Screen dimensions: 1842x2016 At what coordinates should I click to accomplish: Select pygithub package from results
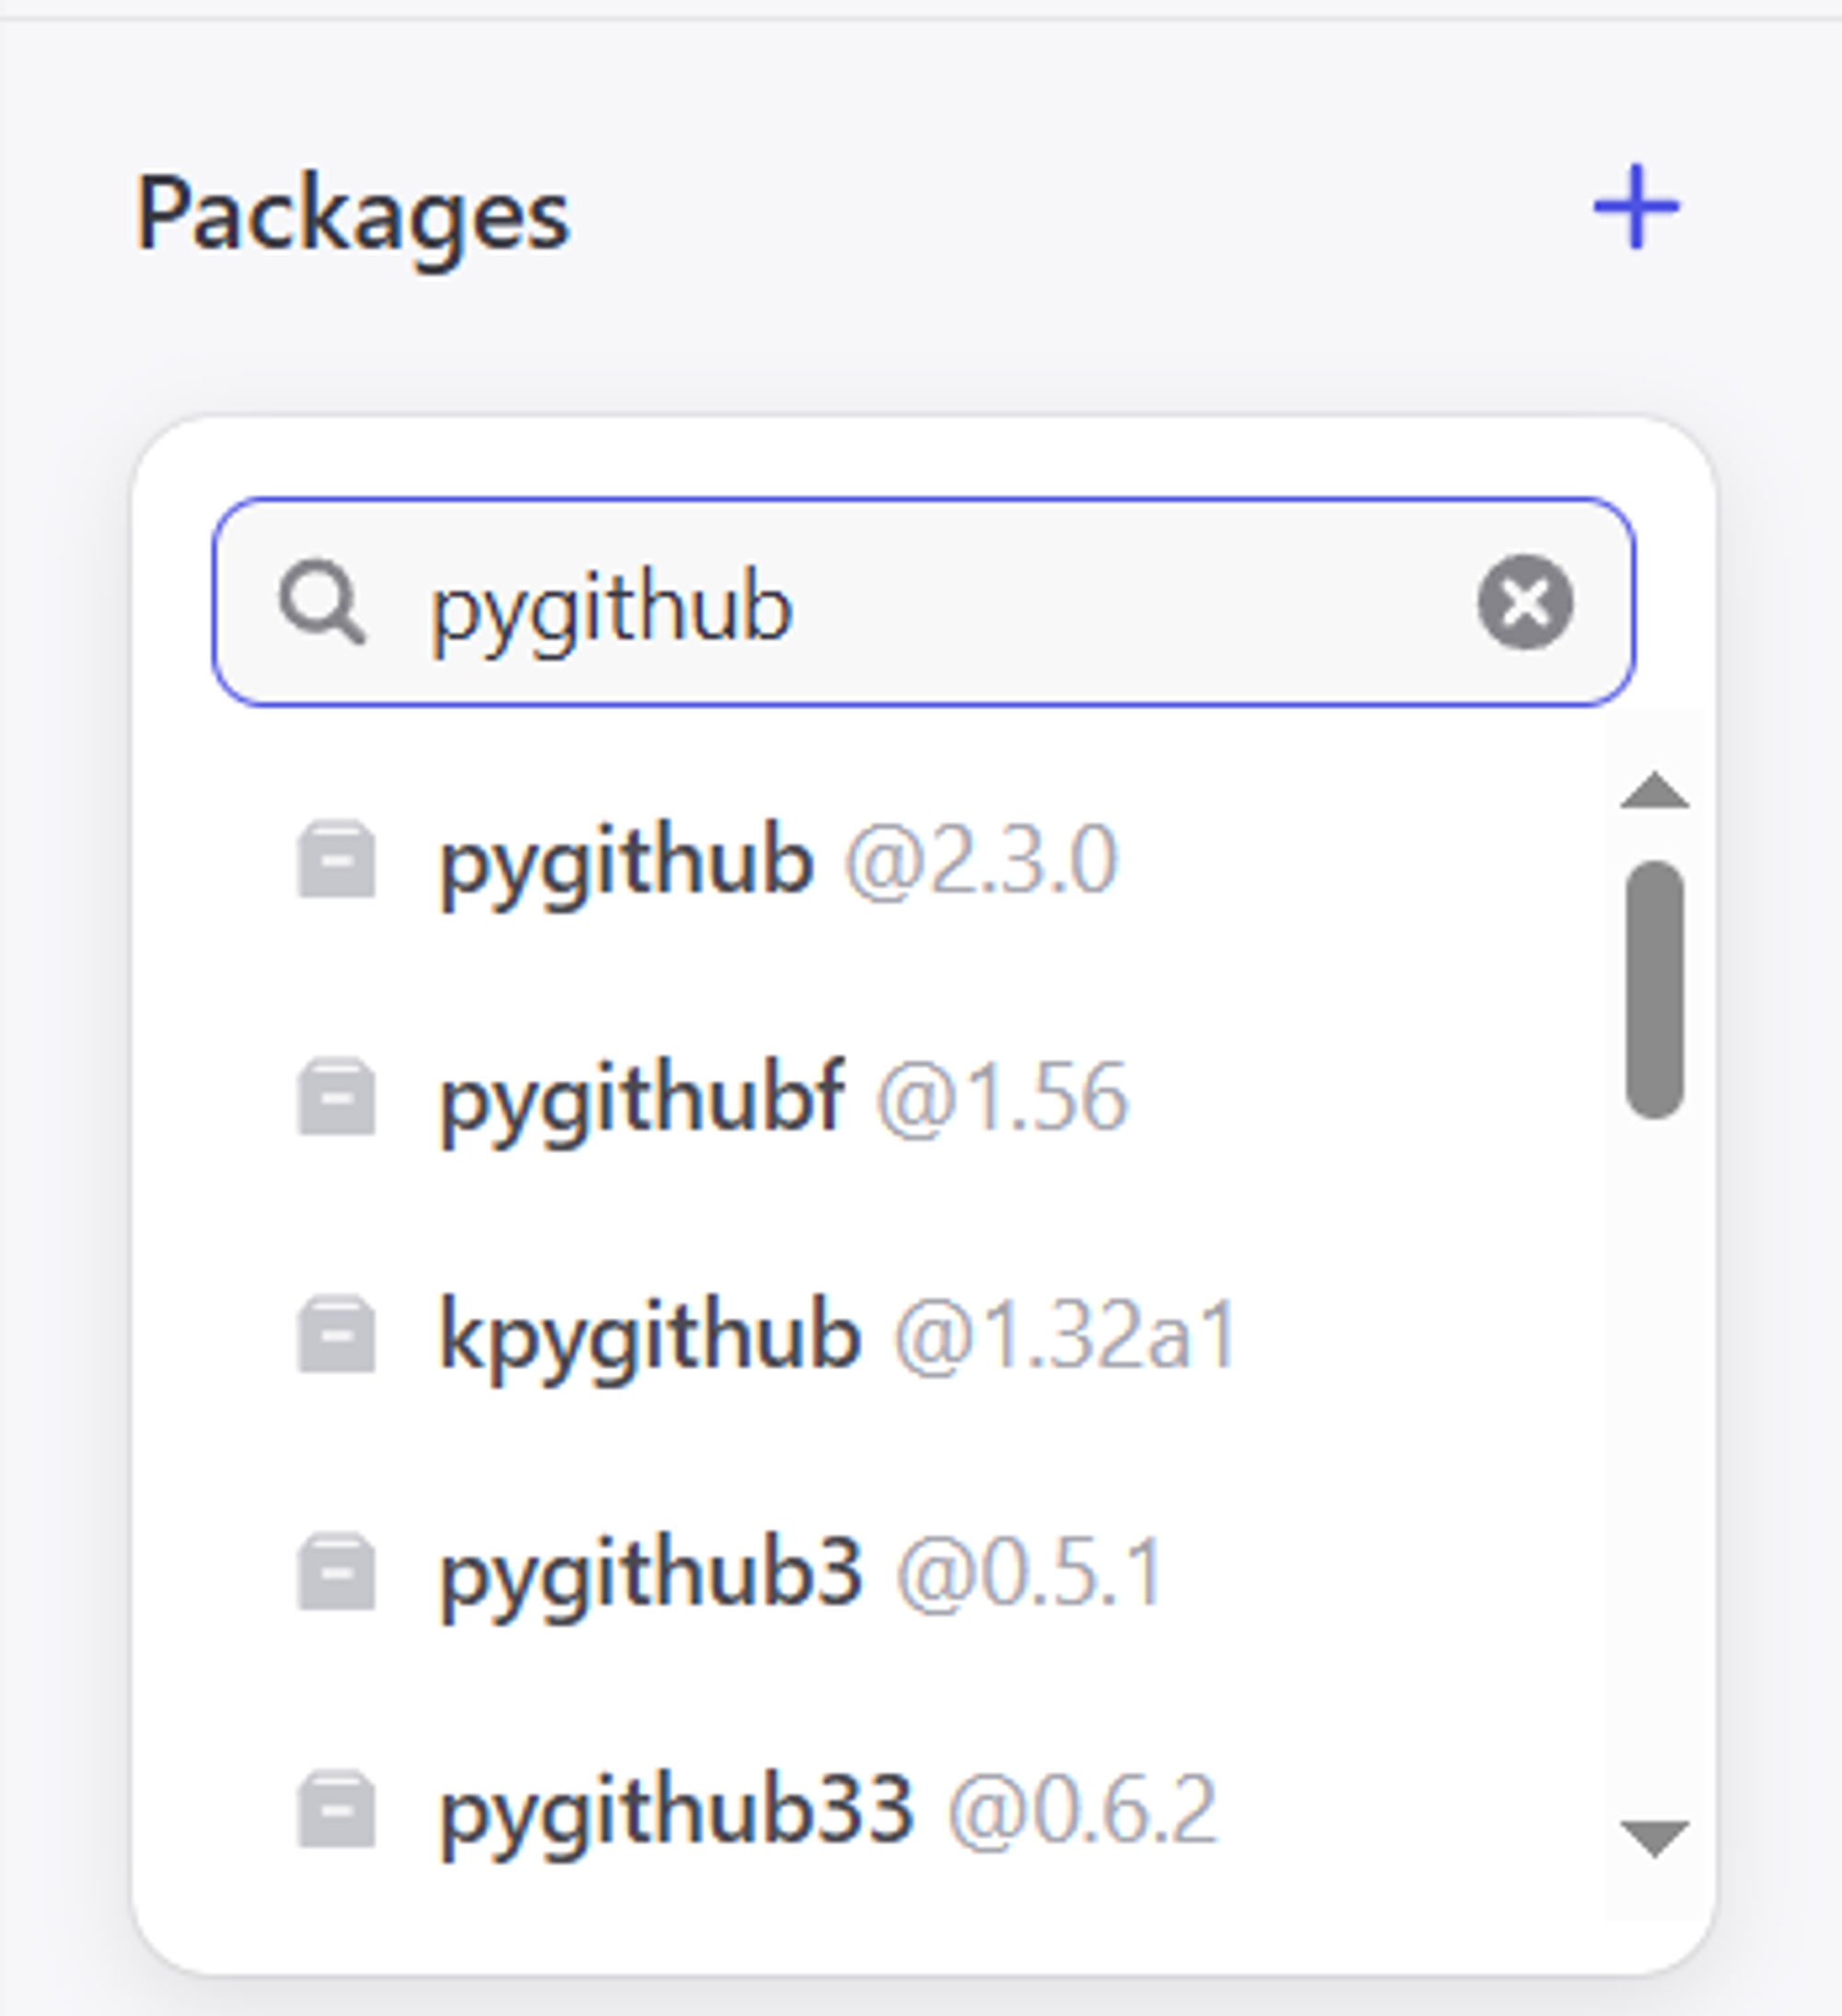(626, 862)
